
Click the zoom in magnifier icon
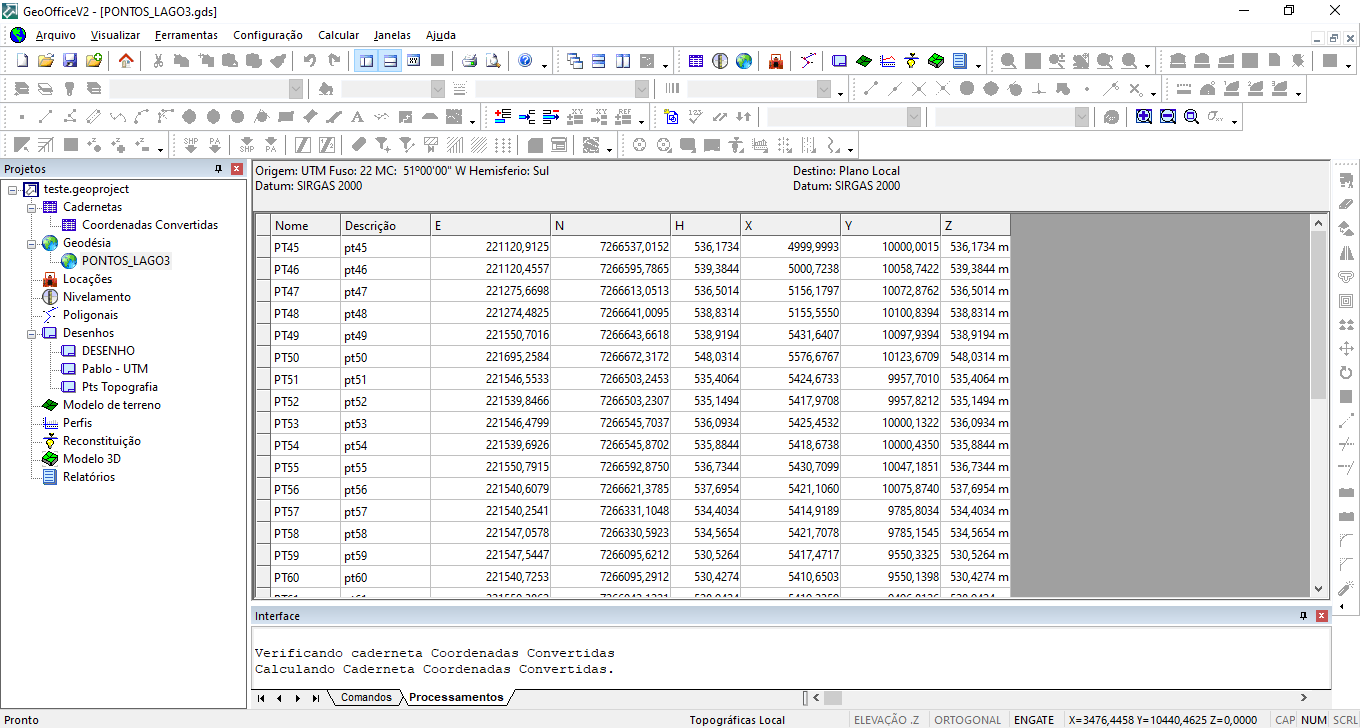click(1143, 117)
